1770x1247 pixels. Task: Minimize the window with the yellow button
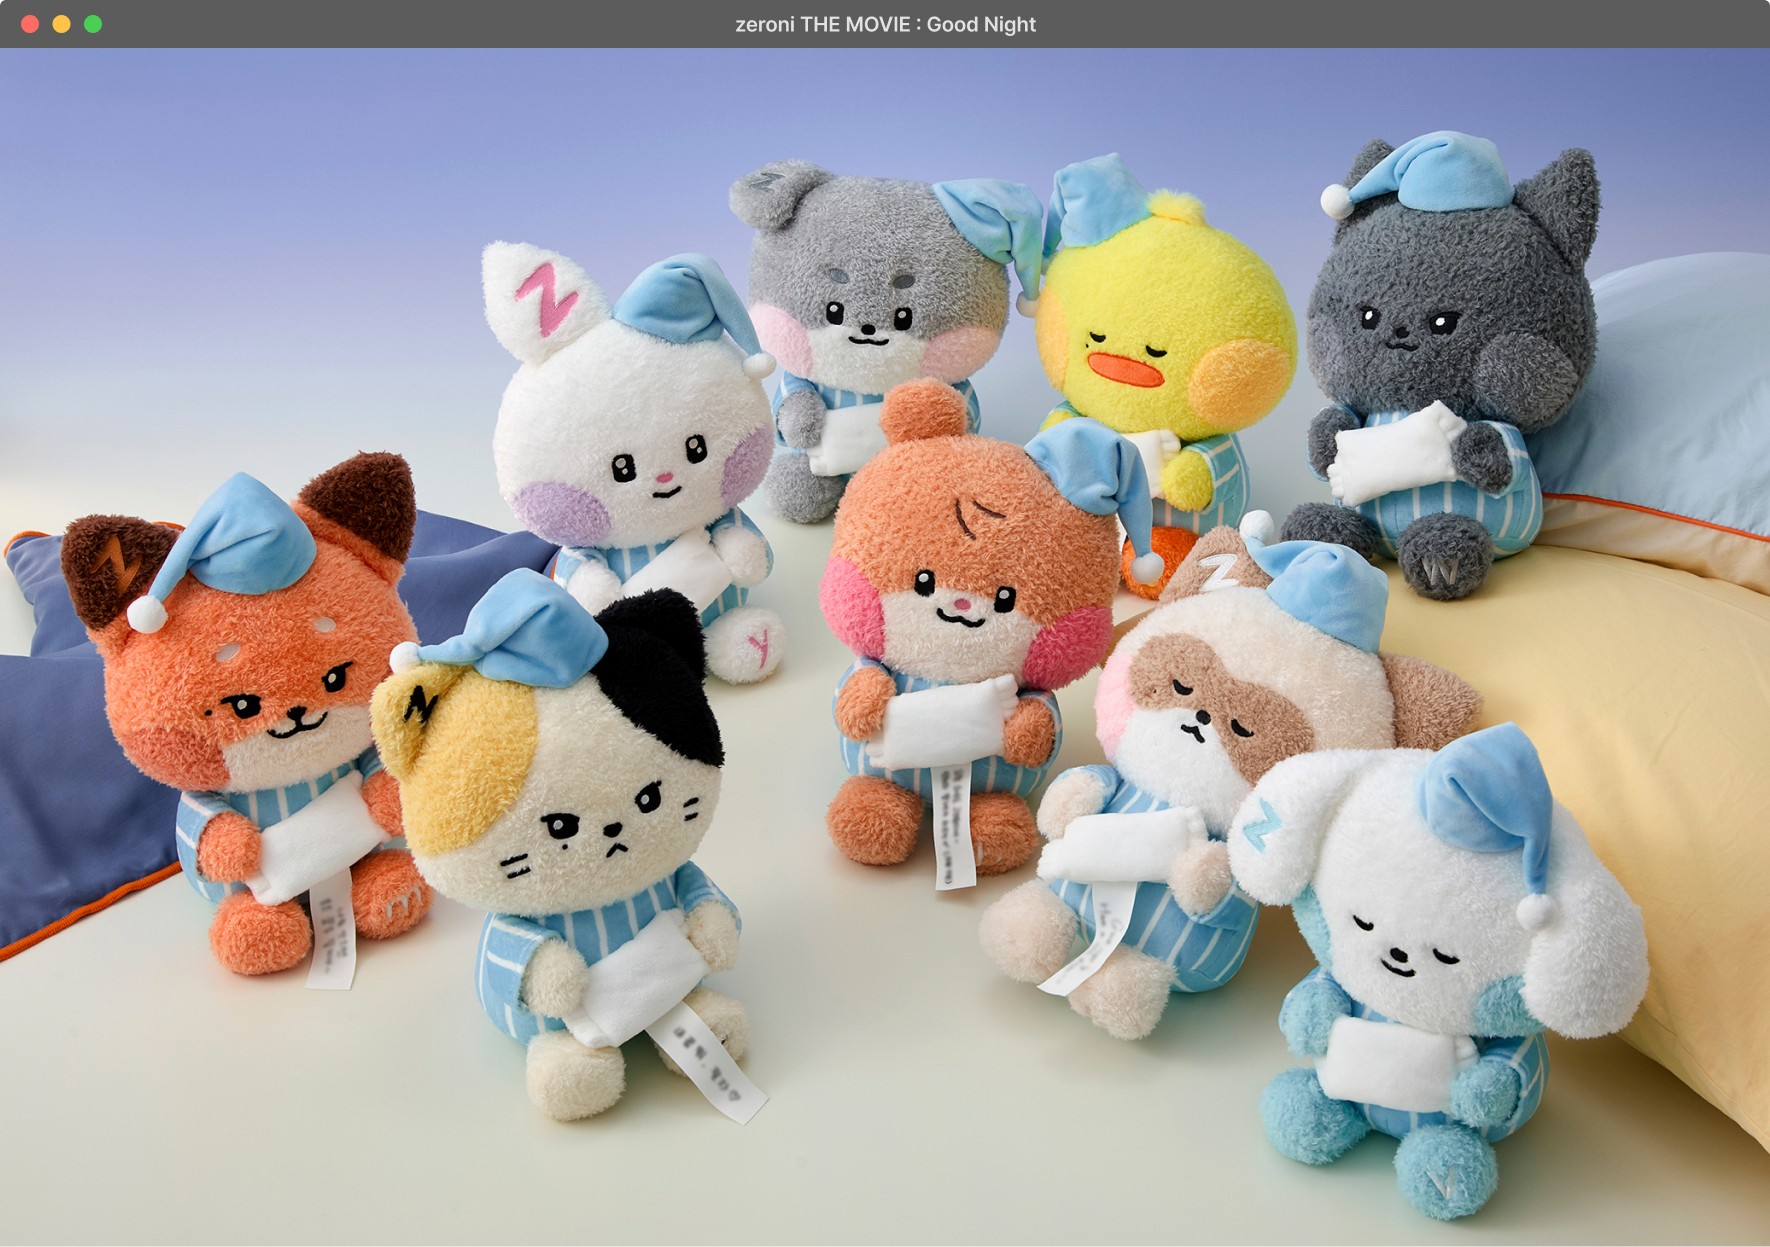(61, 24)
